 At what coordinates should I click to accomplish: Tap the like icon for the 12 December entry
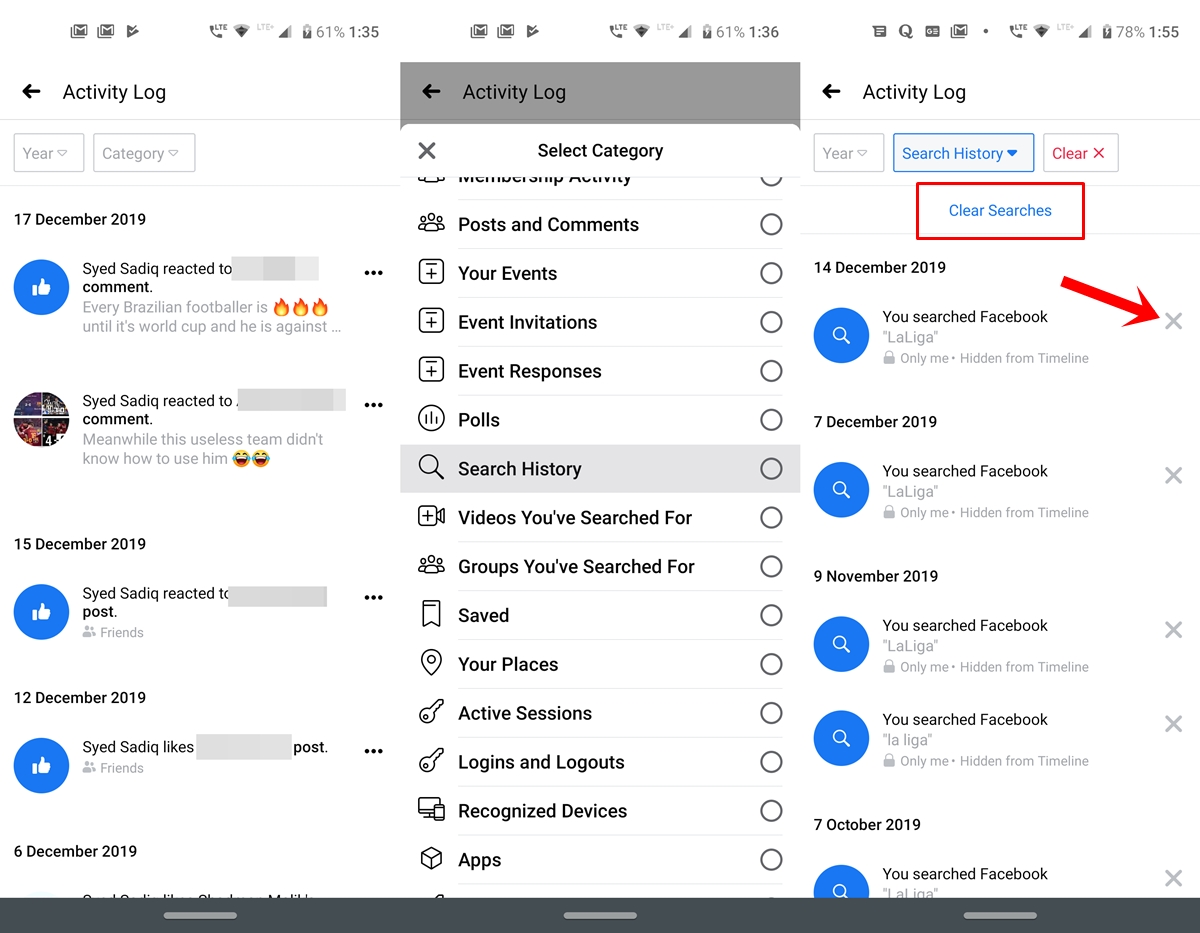coord(41,766)
